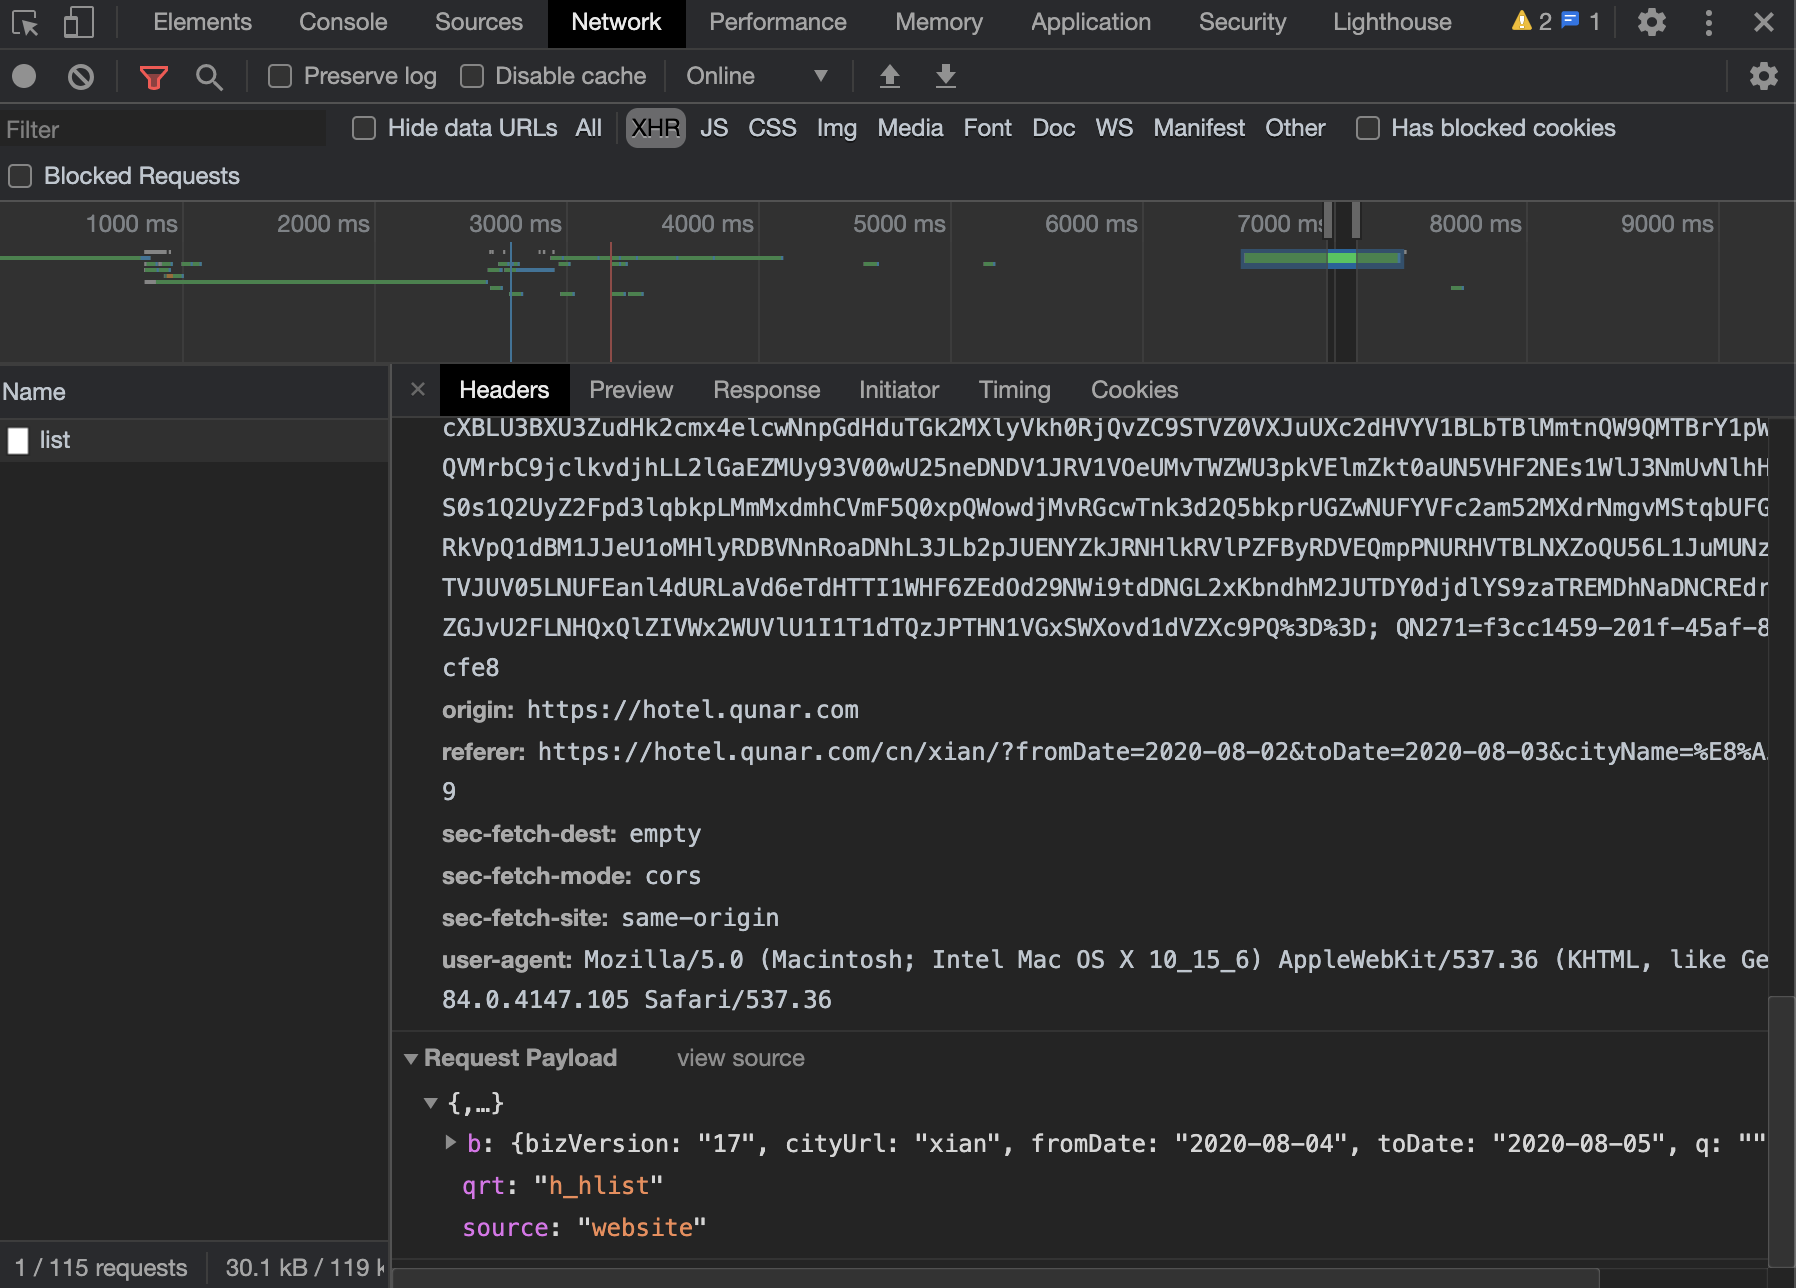1796x1288 pixels.
Task: Open the Initiator tab of the request
Action: coord(898,390)
